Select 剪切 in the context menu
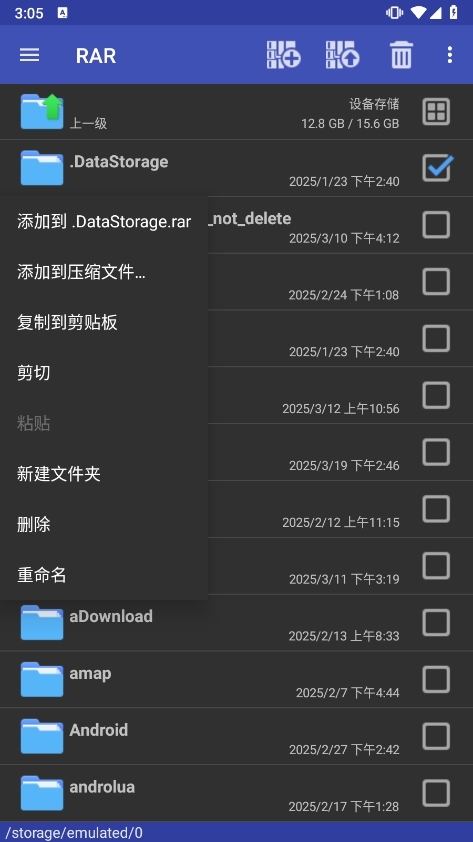The image size is (473, 842). 104,373
